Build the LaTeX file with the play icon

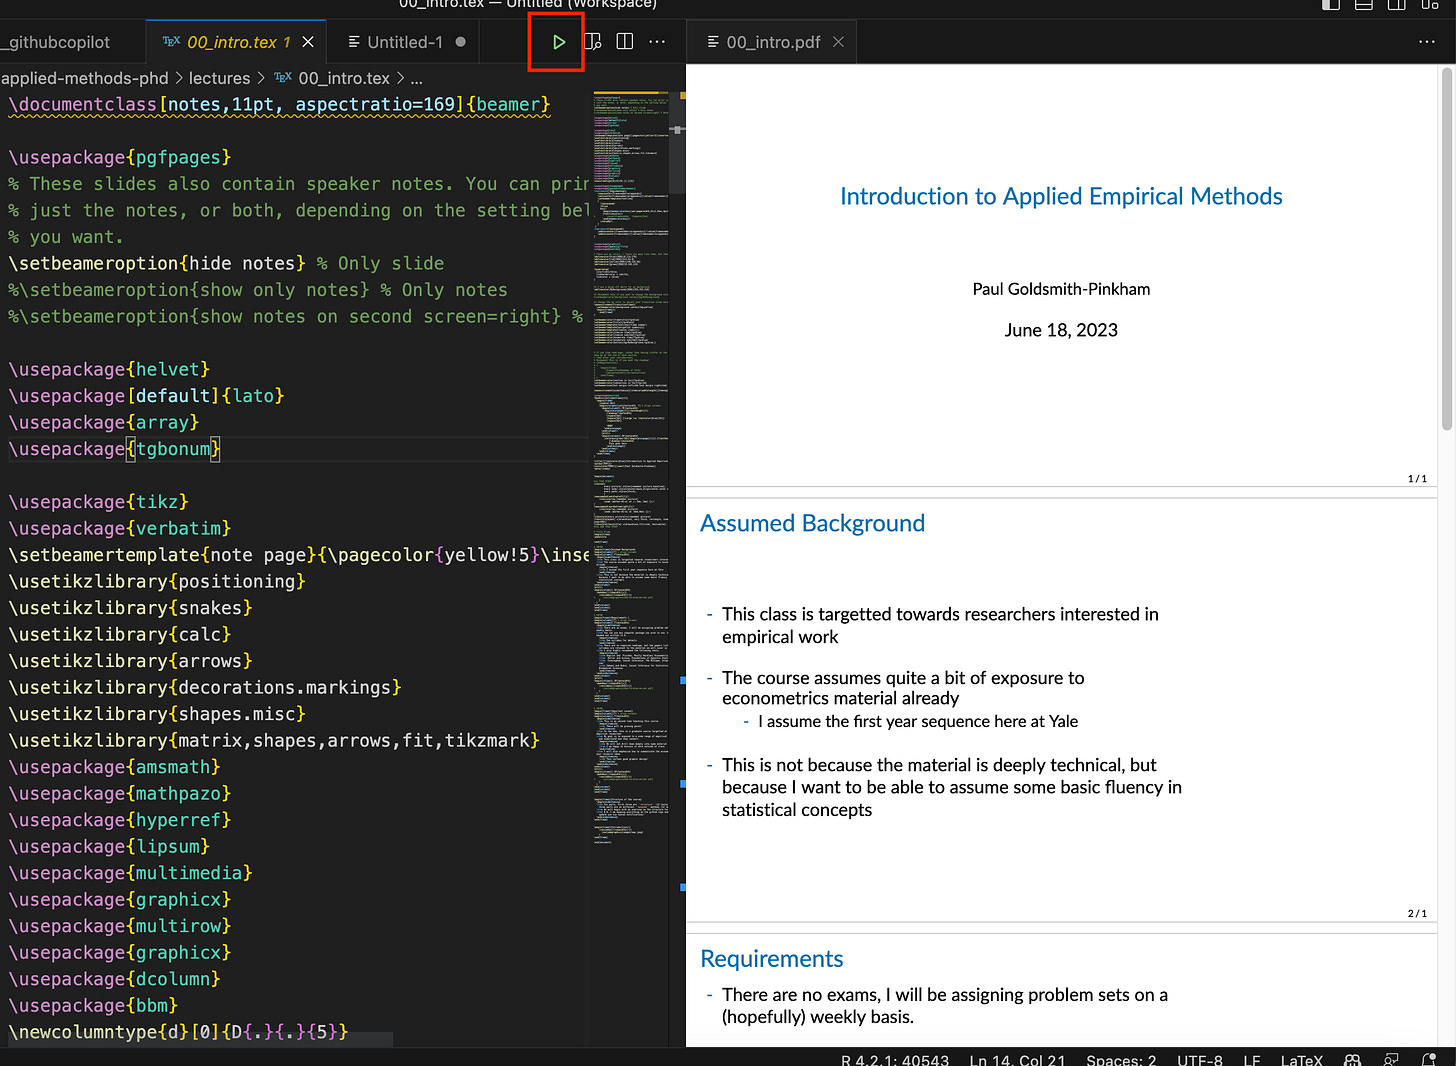[557, 42]
